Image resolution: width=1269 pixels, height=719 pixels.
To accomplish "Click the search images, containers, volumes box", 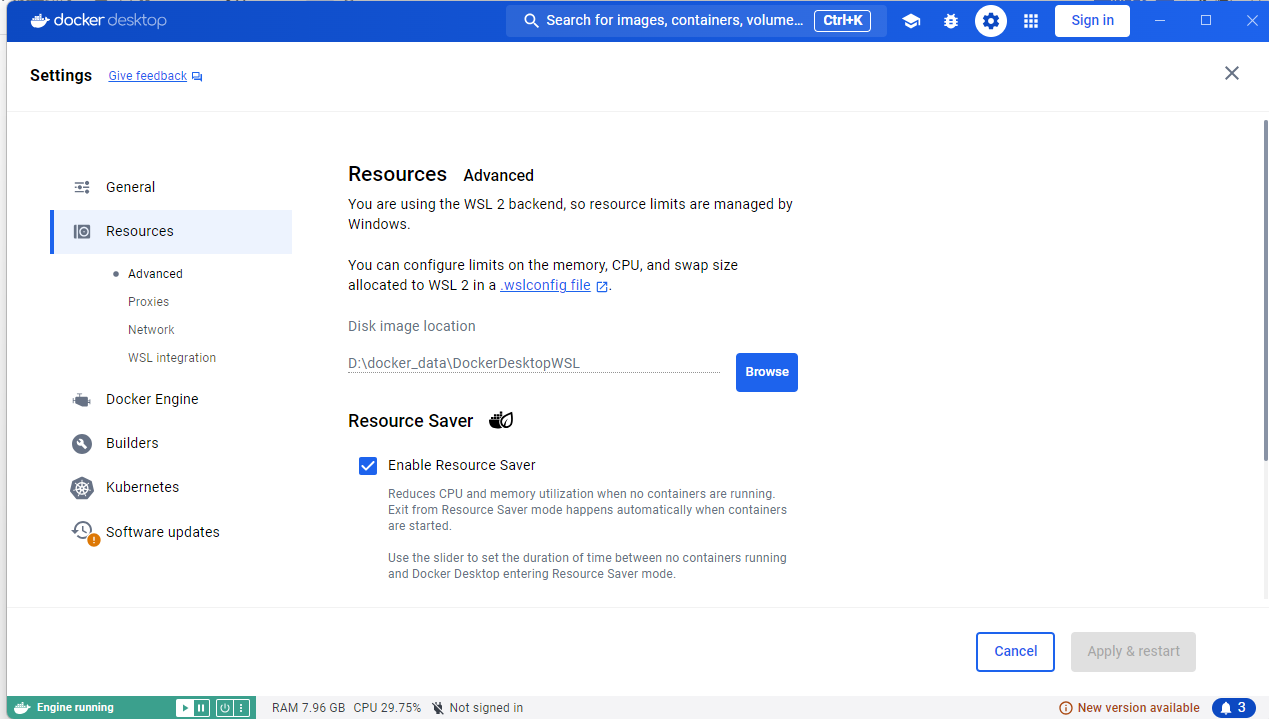I will point(696,21).
